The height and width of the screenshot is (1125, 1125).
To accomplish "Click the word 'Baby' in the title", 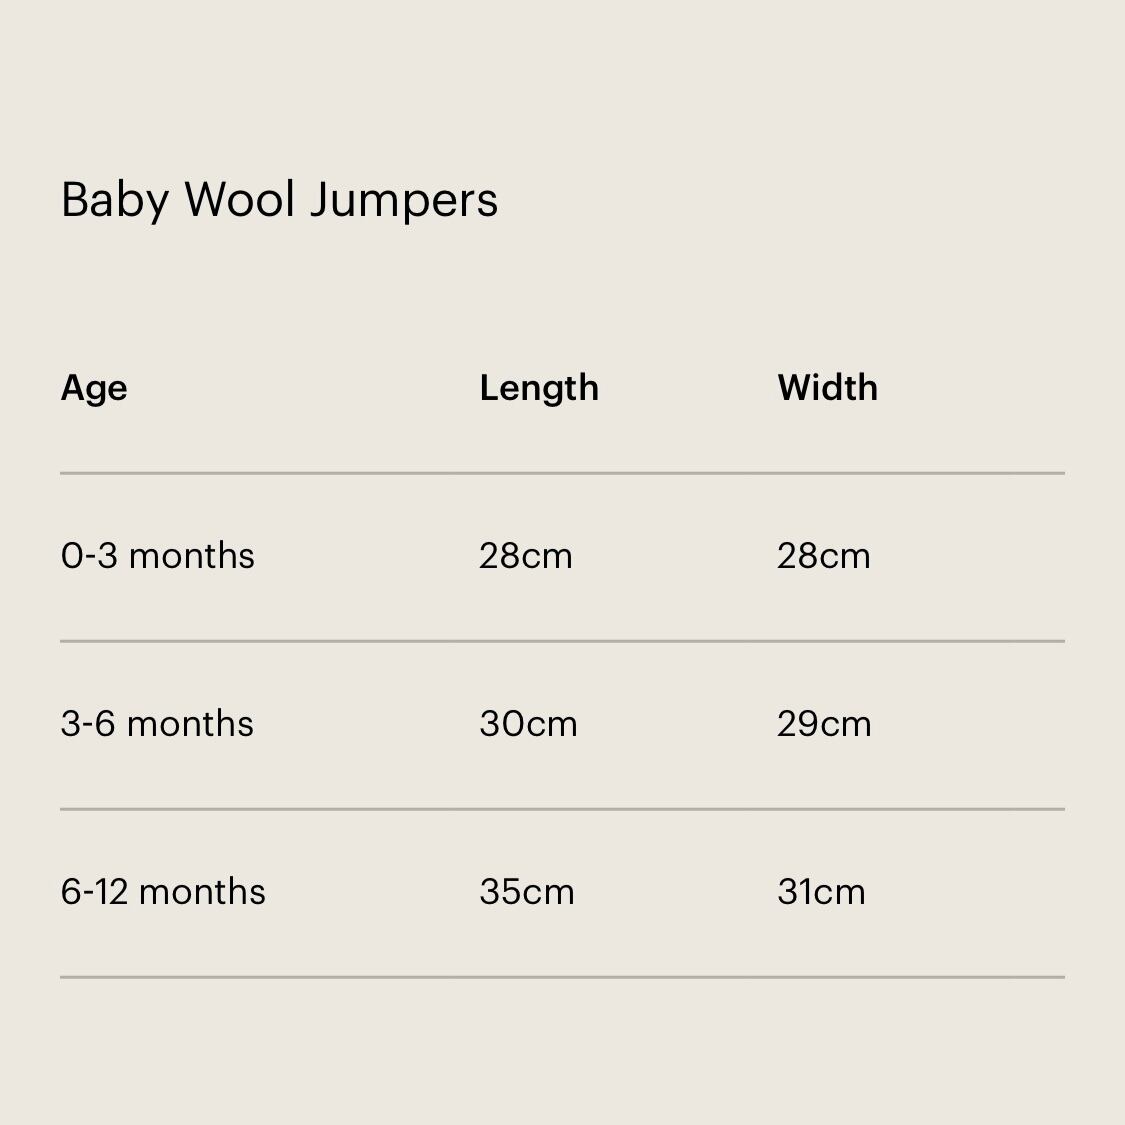I will tap(114, 200).
